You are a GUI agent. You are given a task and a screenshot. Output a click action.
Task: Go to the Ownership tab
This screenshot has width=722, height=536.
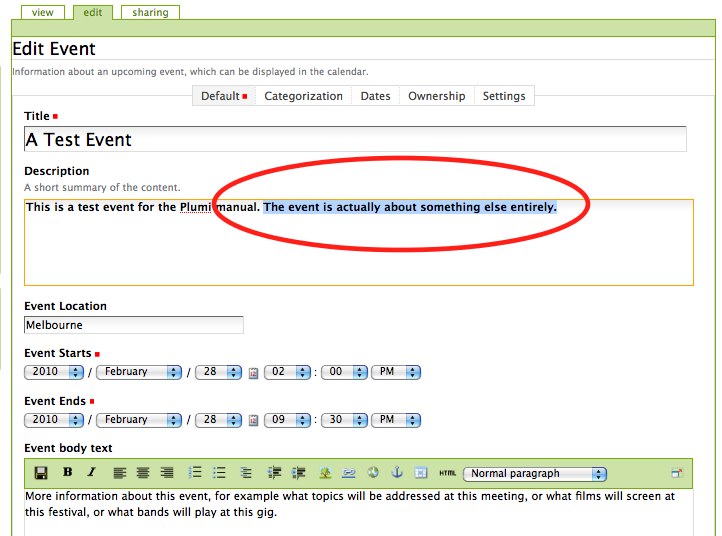[436, 96]
